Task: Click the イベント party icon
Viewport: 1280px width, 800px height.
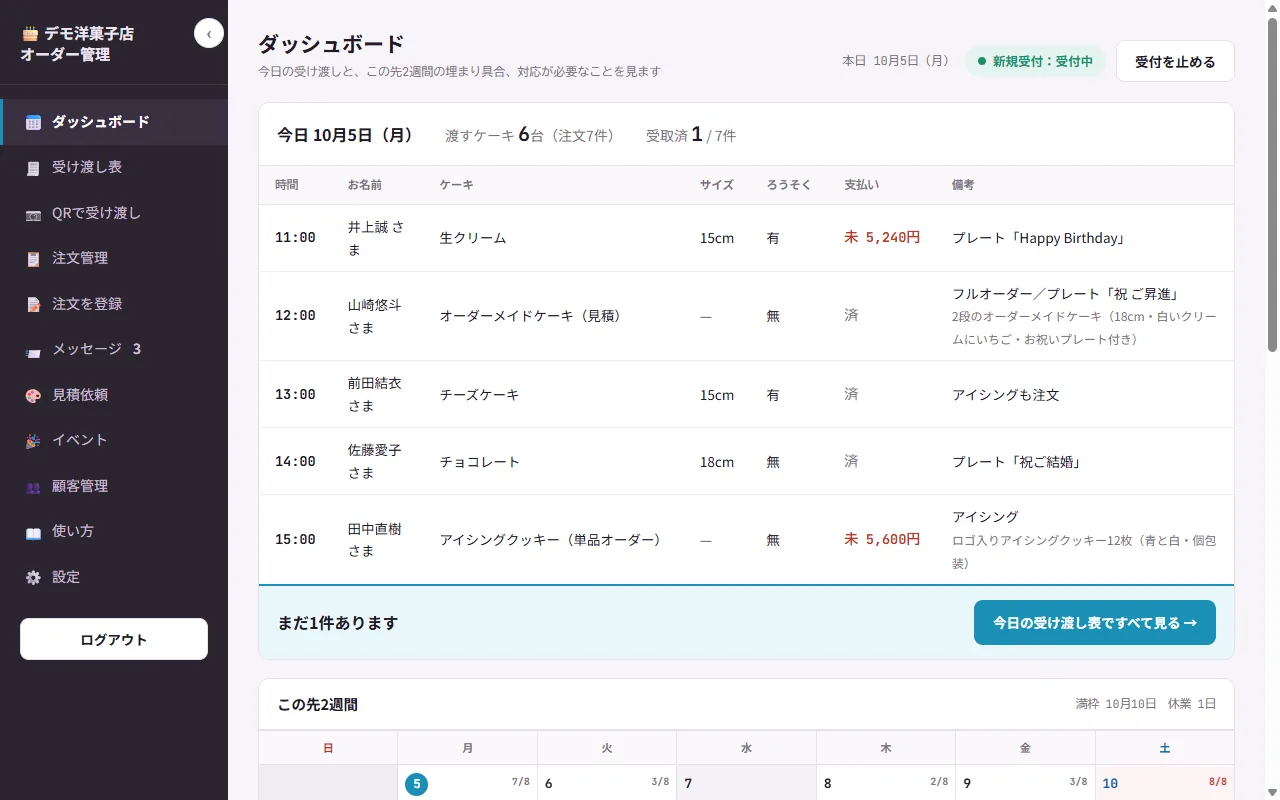Action: [x=34, y=441]
